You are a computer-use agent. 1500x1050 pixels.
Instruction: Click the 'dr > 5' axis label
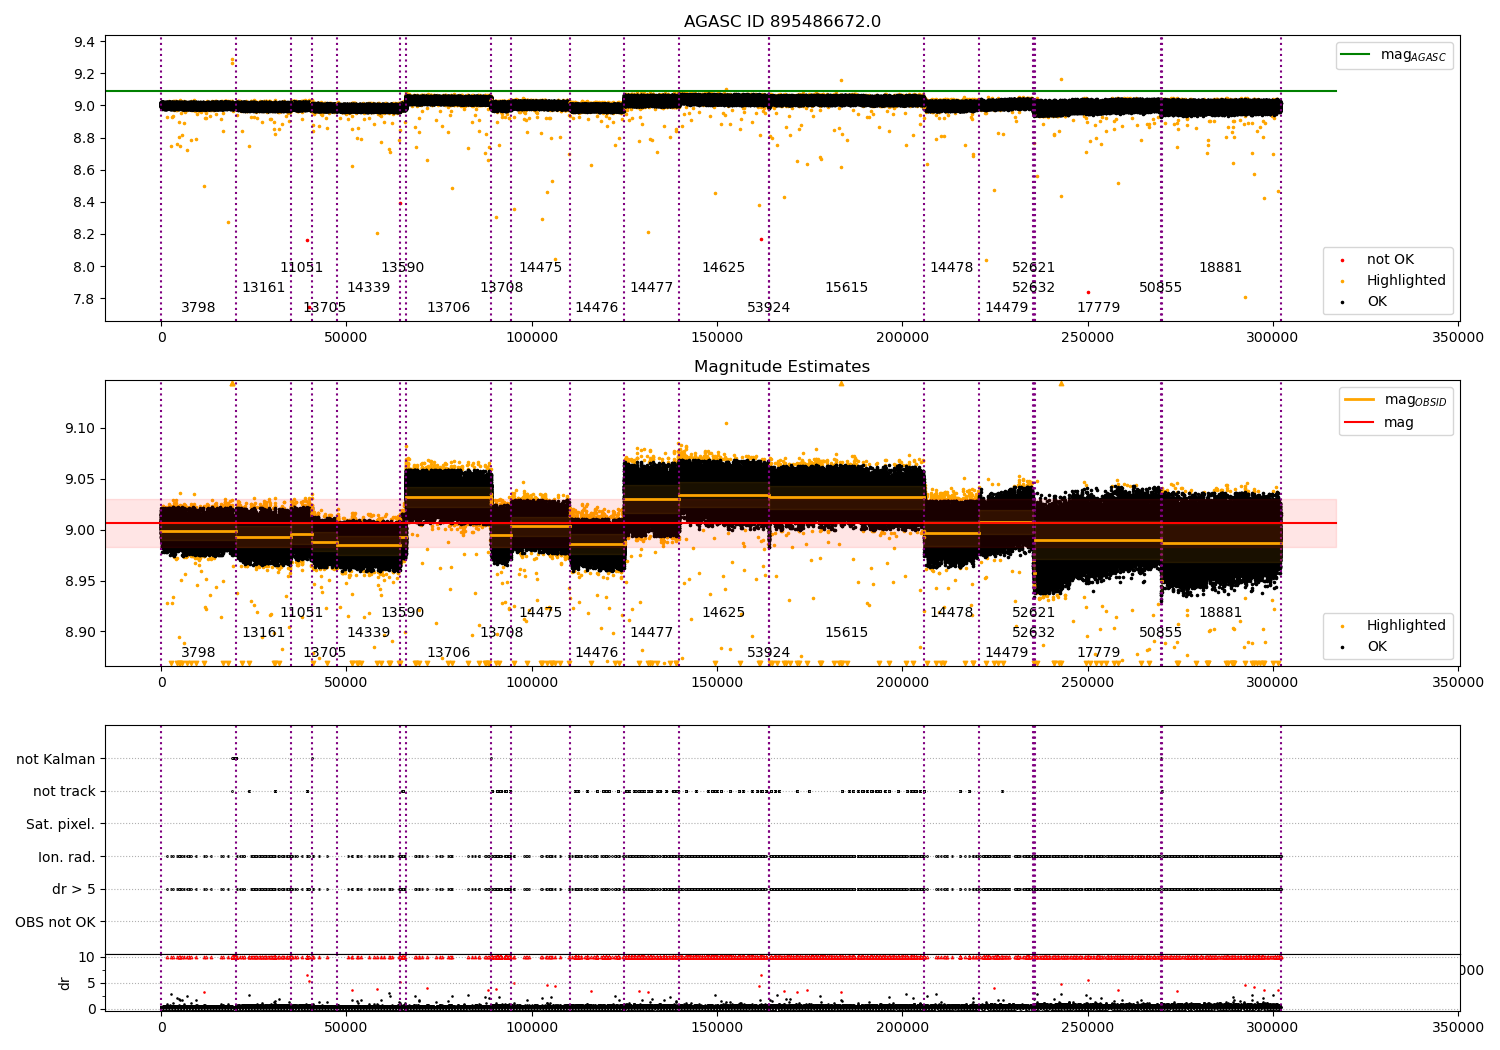[x=74, y=889]
